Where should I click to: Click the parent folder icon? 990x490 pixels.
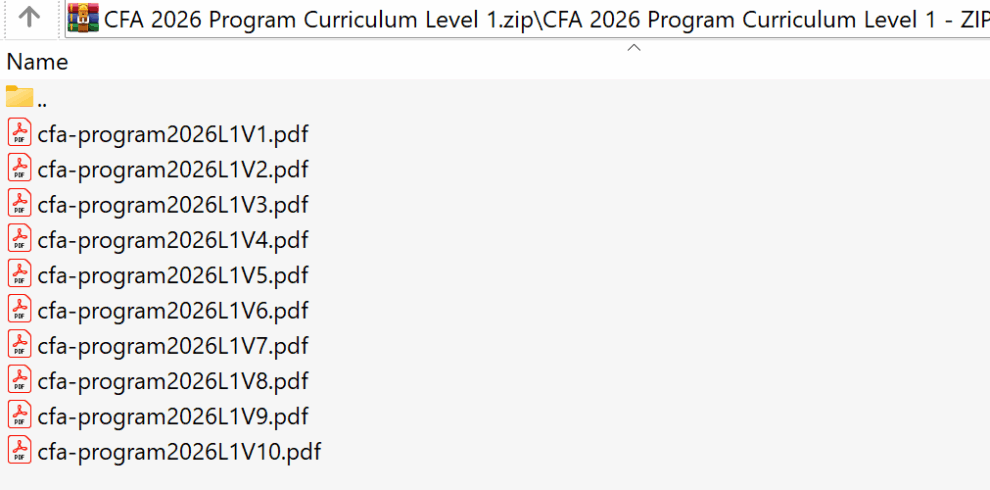(19, 97)
